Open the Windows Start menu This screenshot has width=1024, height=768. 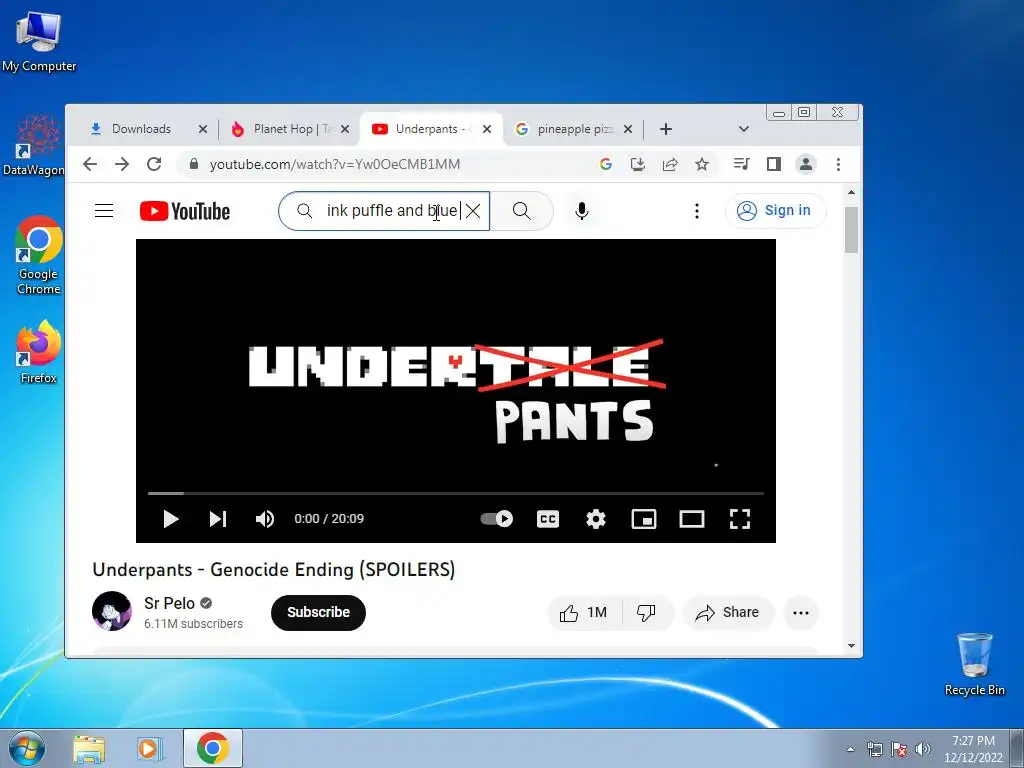[x=27, y=748]
